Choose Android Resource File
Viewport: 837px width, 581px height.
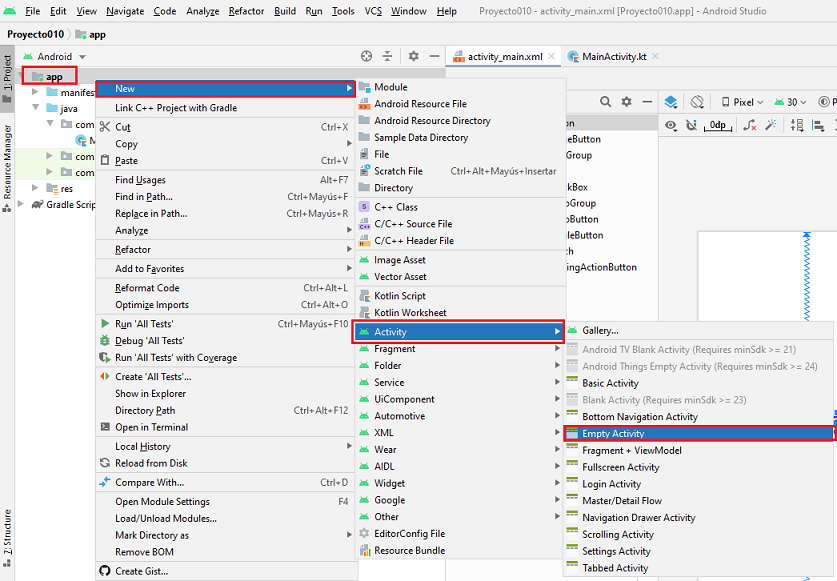pos(460,104)
